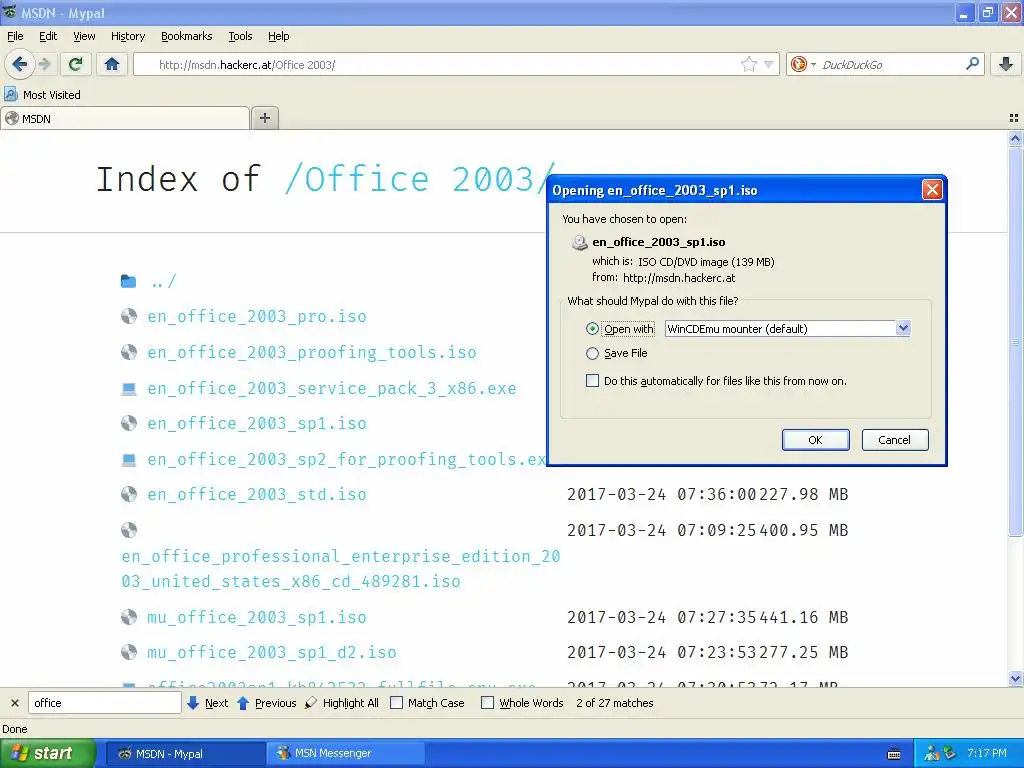Click the MSDN - Mypal taskbar button
Image resolution: width=1024 pixels, height=768 pixels.
coord(185,753)
